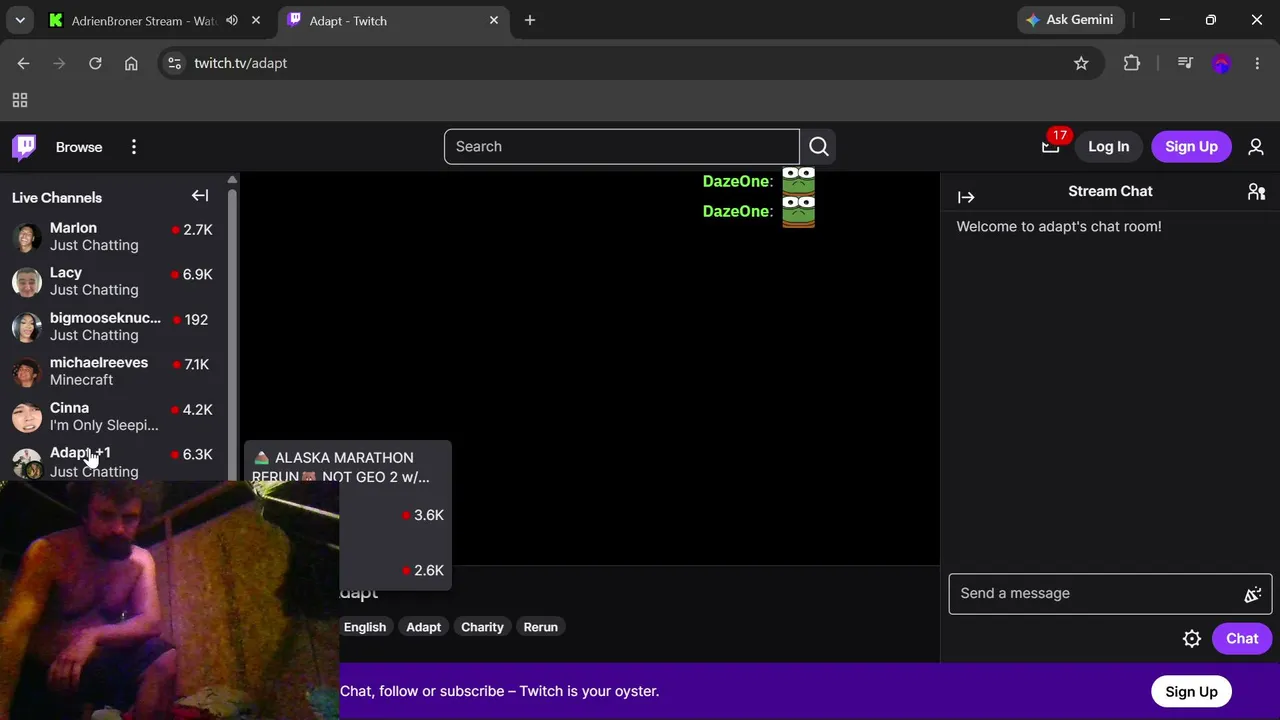Select the Adapt - Twitch tab
This screenshot has height=720, width=1280.
coord(394,20)
